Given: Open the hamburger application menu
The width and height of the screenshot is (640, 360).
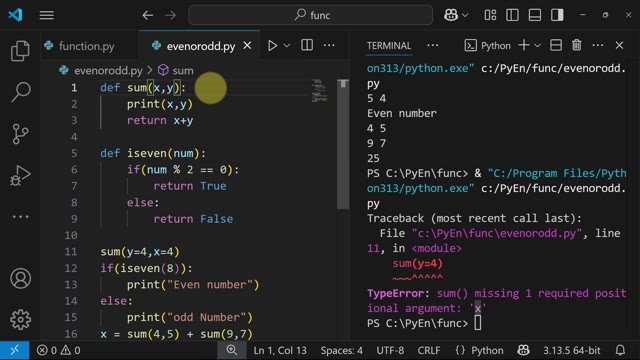Looking at the screenshot, I should click(x=47, y=15).
